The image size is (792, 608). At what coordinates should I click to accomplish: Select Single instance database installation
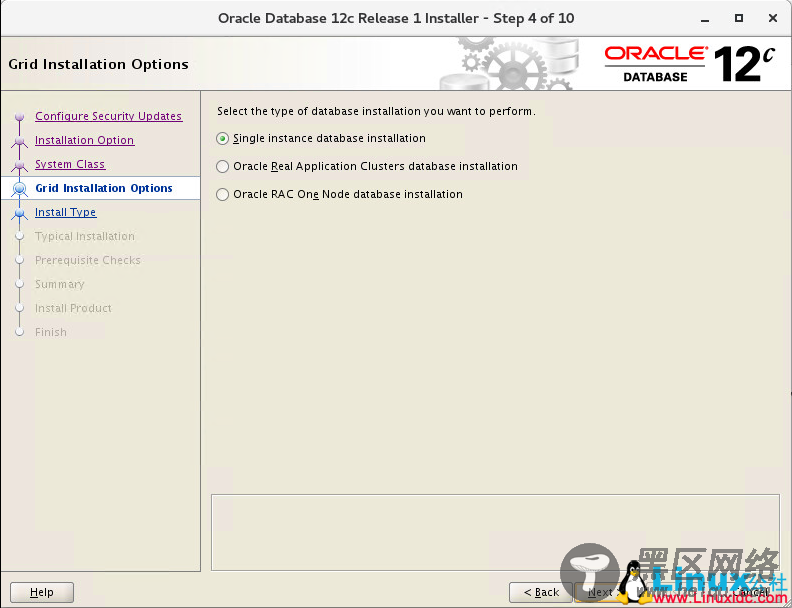coord(321,138)
